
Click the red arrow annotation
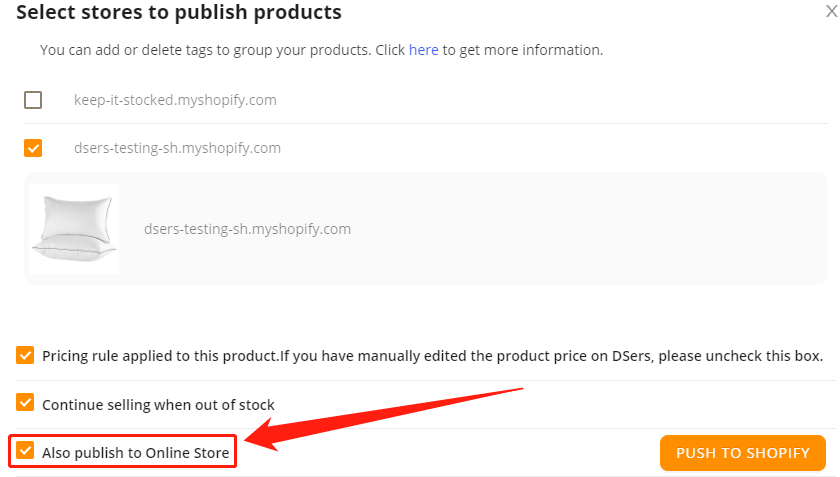[383, 418]
